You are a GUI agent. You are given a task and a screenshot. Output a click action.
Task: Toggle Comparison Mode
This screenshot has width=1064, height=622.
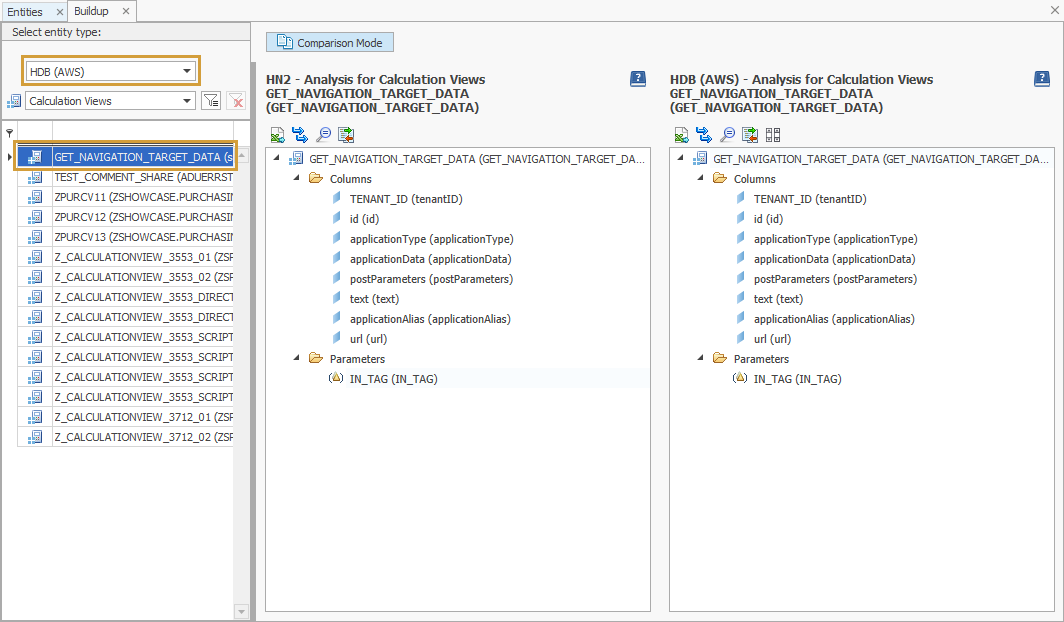click(x=329, y=42)
